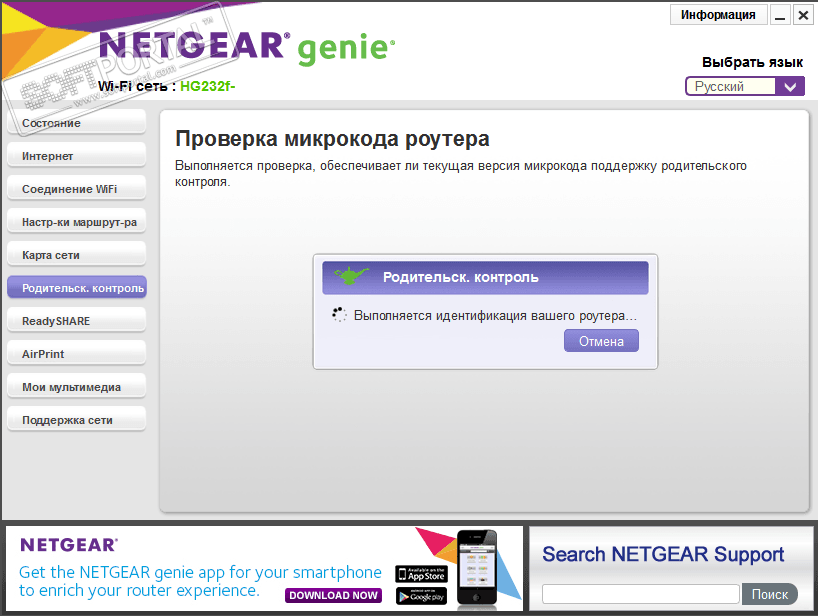Click the NETGEAR logo in bottom banner
The height and width of the screenshot is (616, 818).
click(69, 545)
